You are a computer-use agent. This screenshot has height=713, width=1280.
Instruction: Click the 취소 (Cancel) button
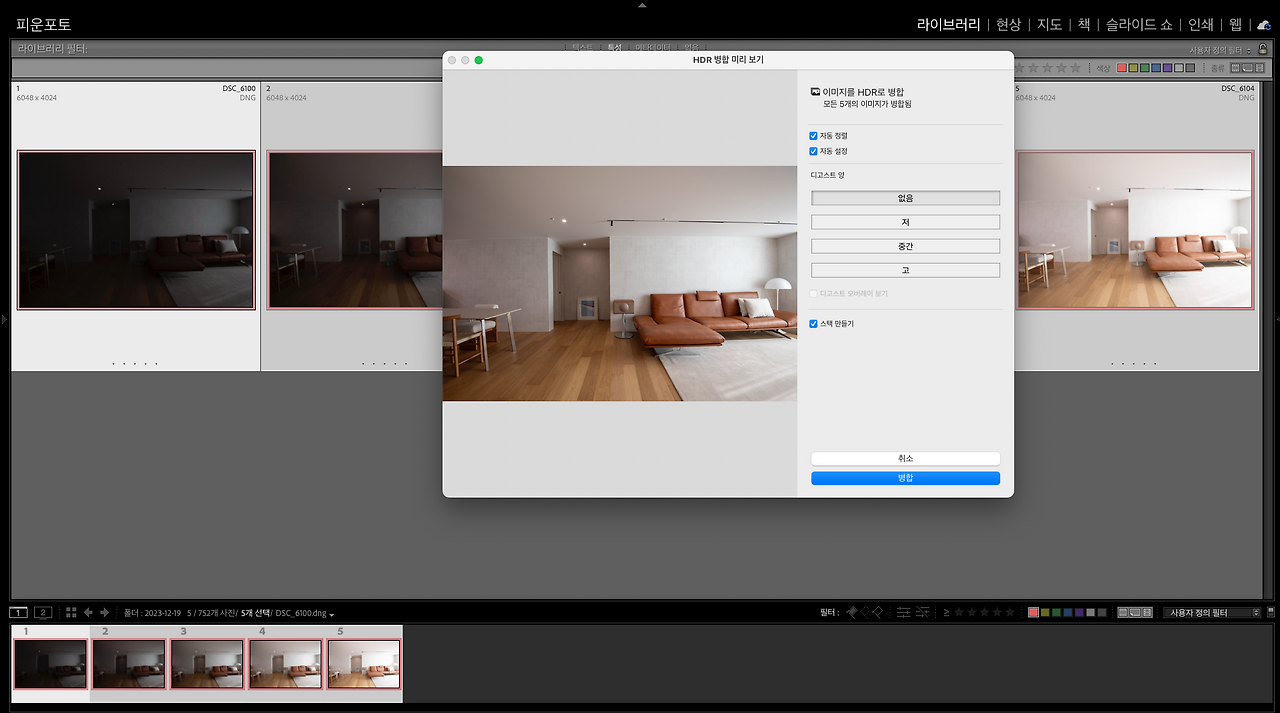[x=905, y=458]
